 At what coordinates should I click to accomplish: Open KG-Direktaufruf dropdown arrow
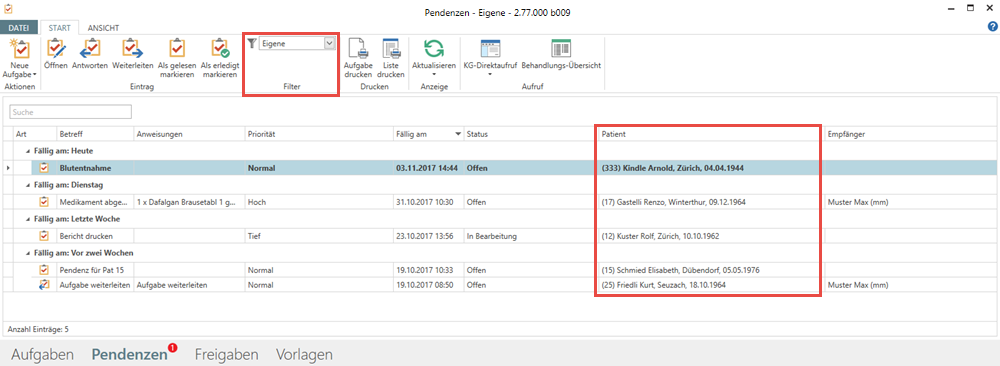490,75
